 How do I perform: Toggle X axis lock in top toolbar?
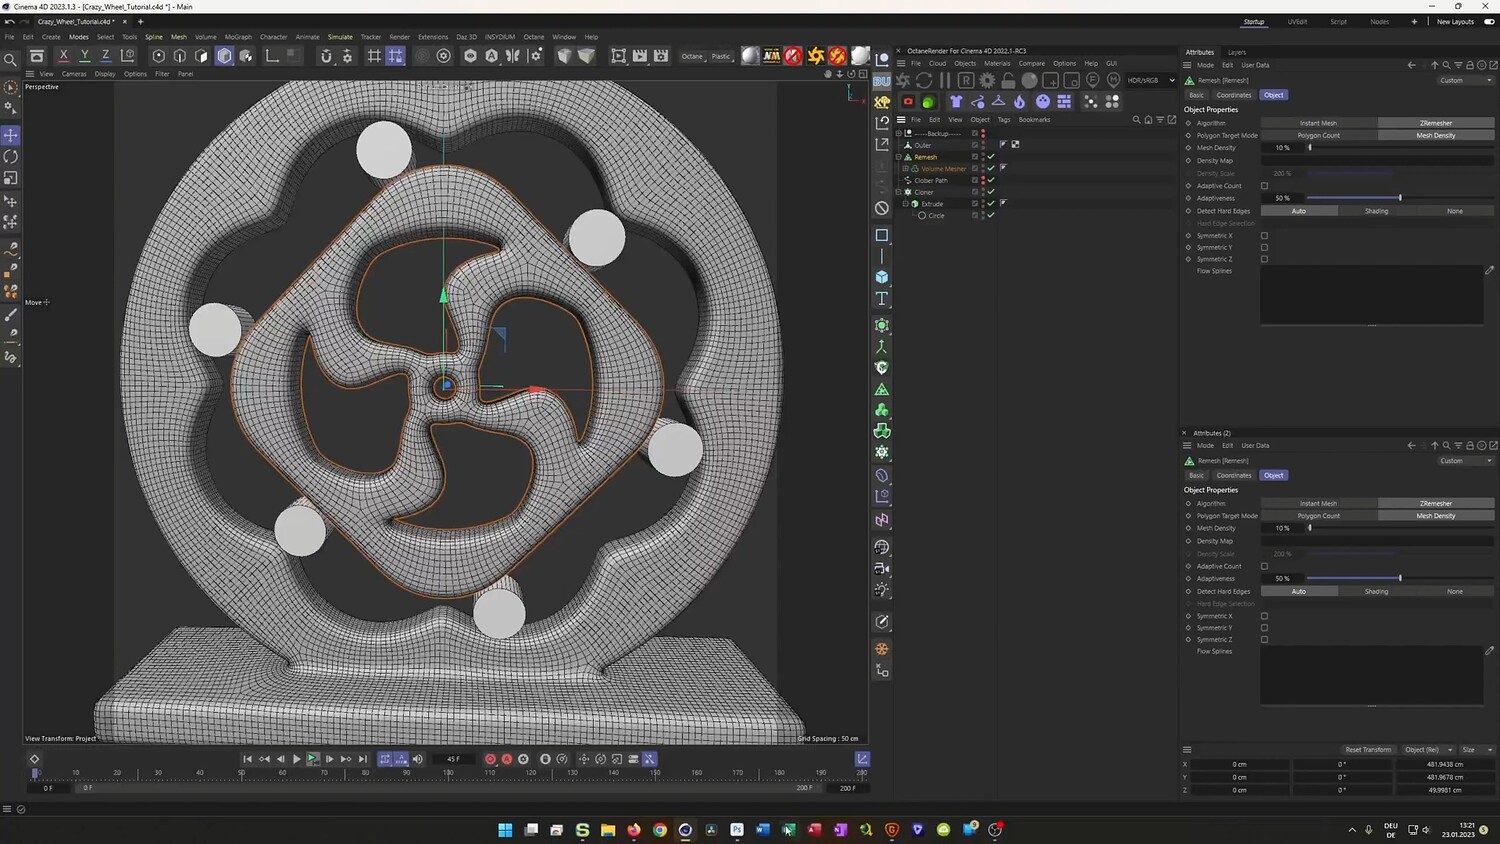click(x=63, y=56)
